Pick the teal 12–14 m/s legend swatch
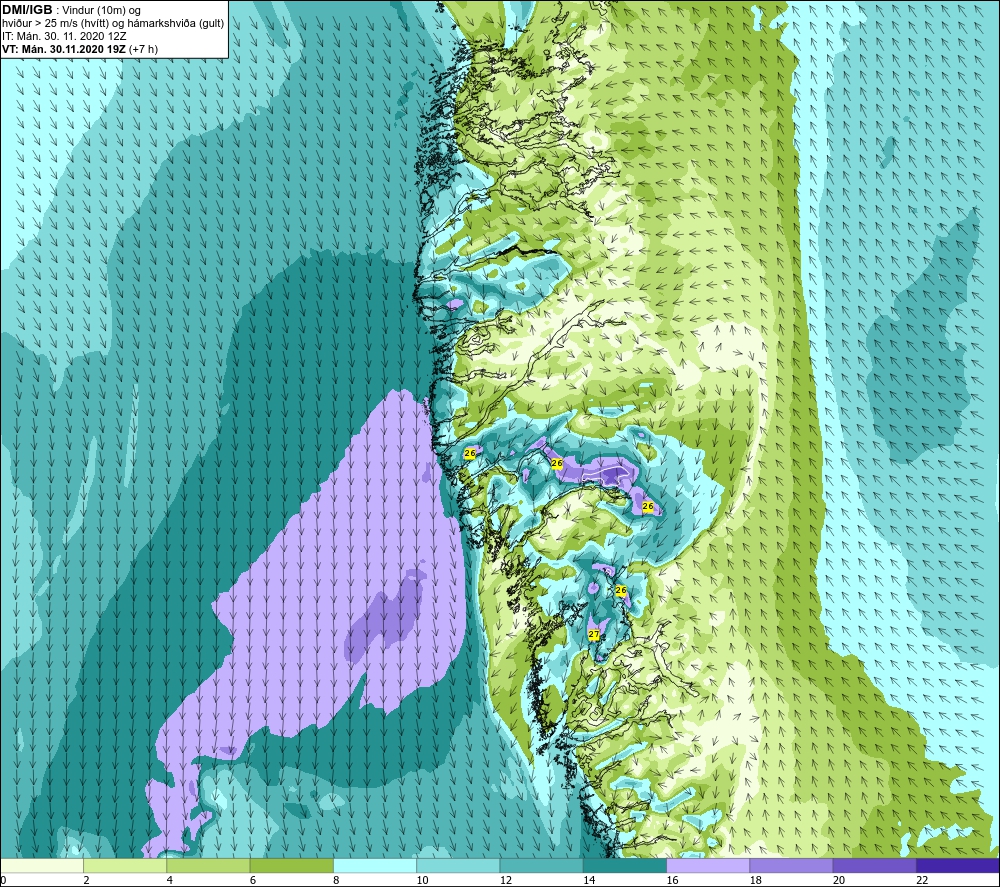The height and width of the screenshot is (887, 1000). click(x=541, y=865)
